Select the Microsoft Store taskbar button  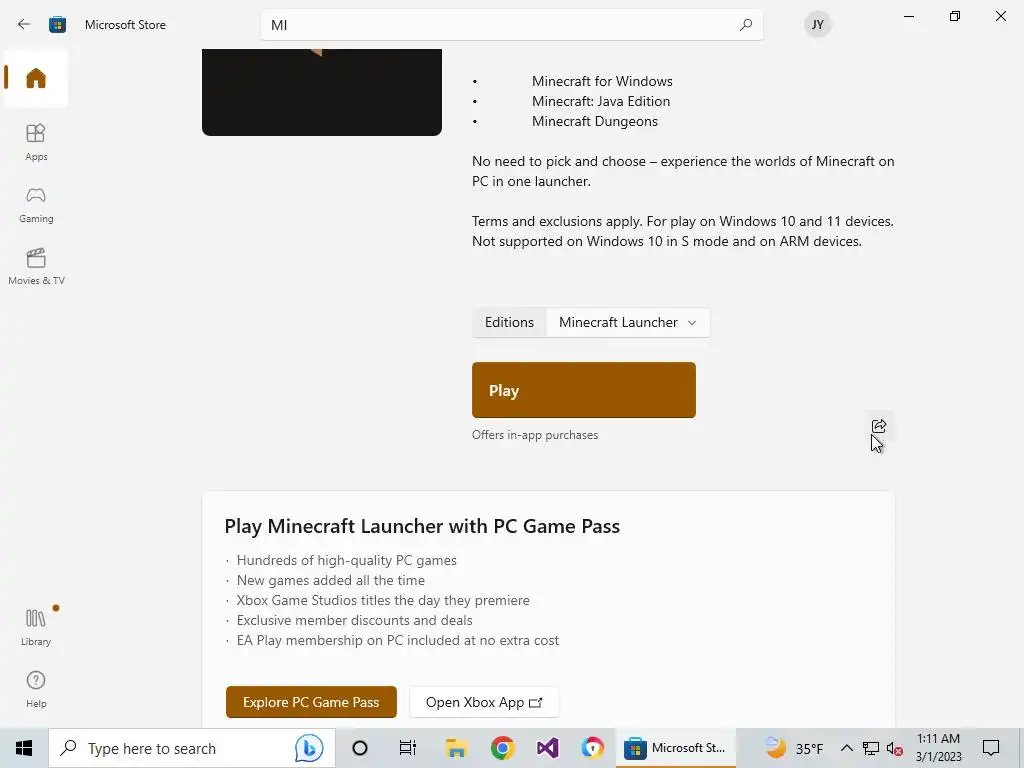tap(675, 748)
